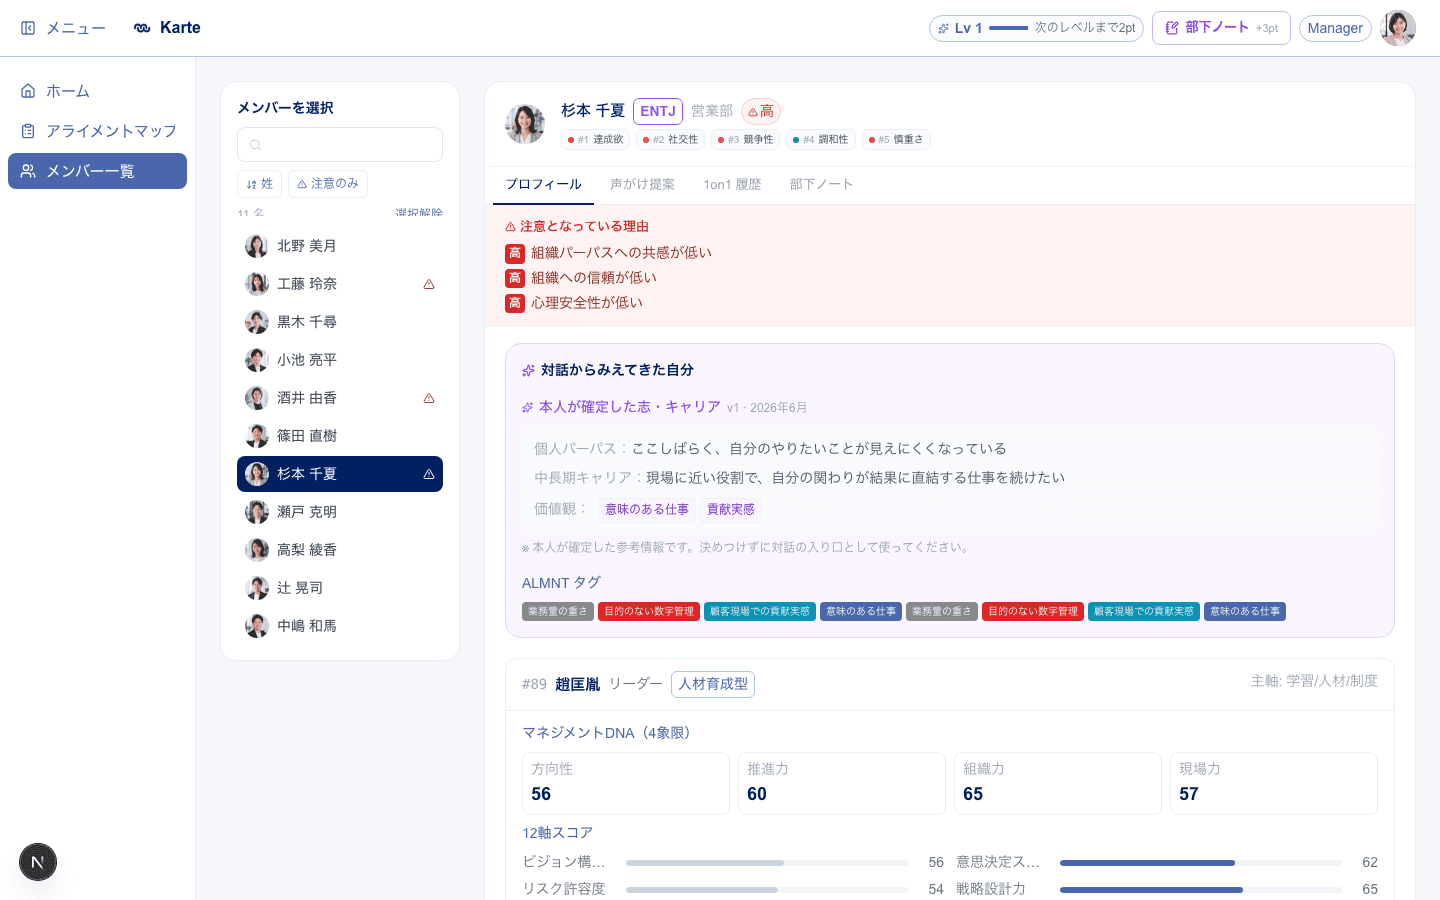Switch to the 部下ノート tab
The width and height of the screenshot is (1440, 900).
point(821,185)
